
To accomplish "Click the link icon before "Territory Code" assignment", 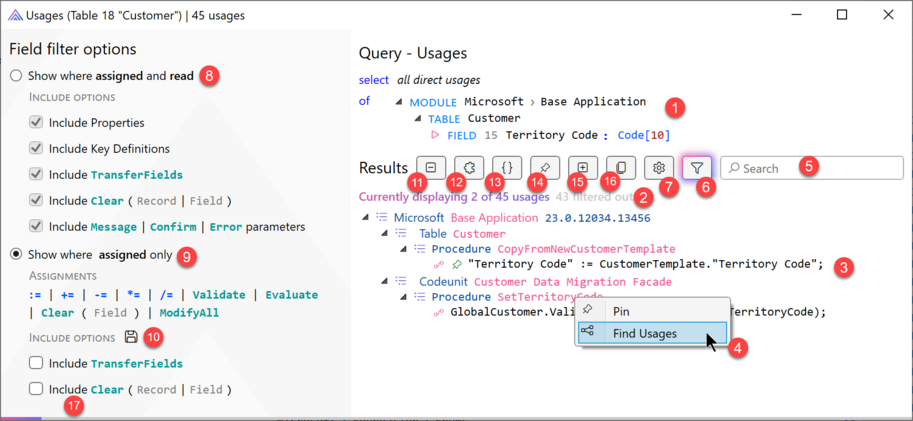I will 440,264.
